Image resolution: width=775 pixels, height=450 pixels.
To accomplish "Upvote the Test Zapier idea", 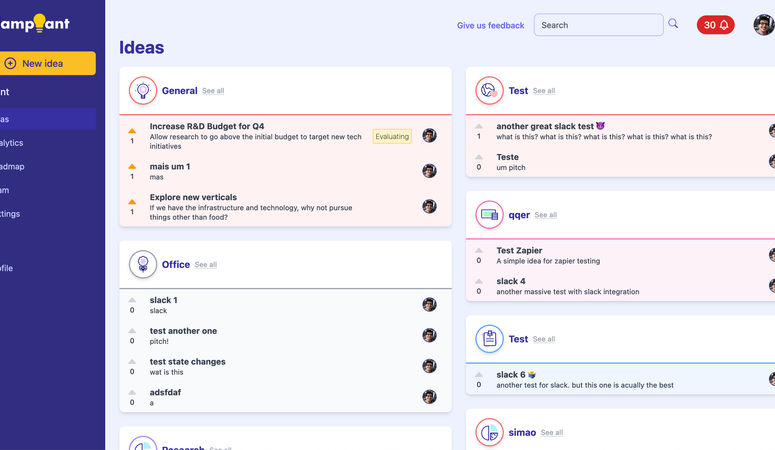I will (478, 251).
